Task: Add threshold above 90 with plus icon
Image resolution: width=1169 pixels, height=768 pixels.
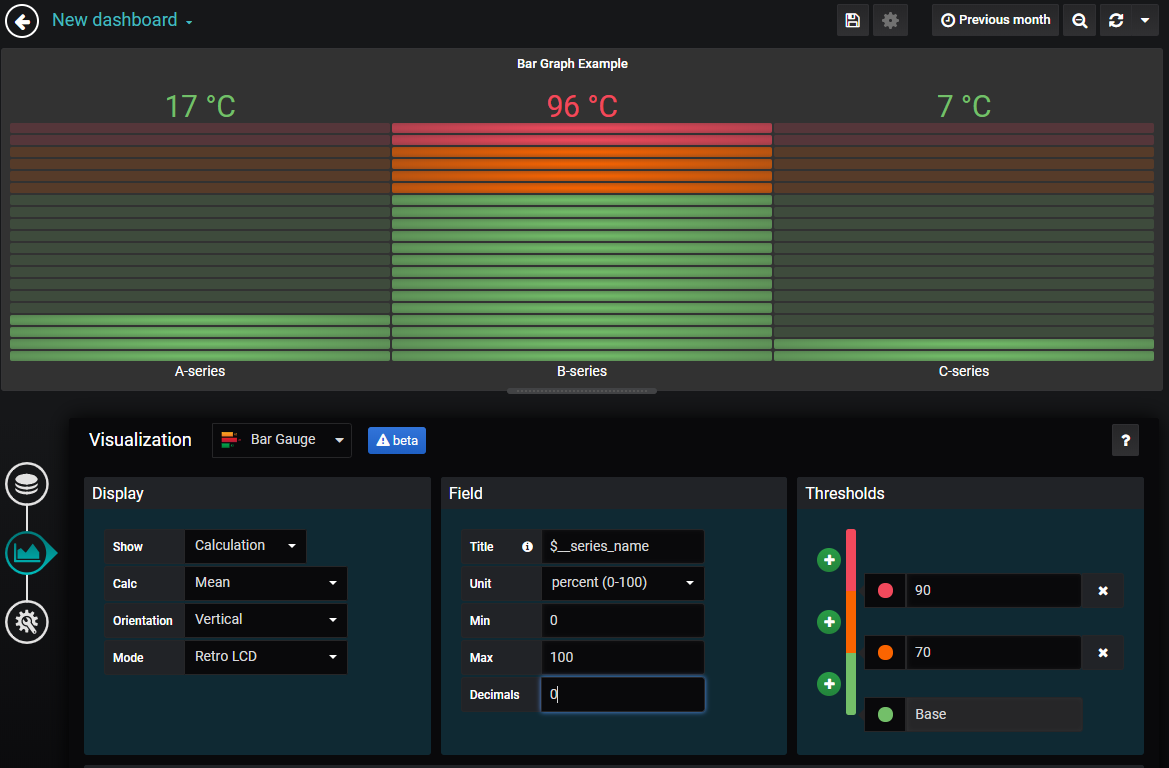Action: point(829,560)
